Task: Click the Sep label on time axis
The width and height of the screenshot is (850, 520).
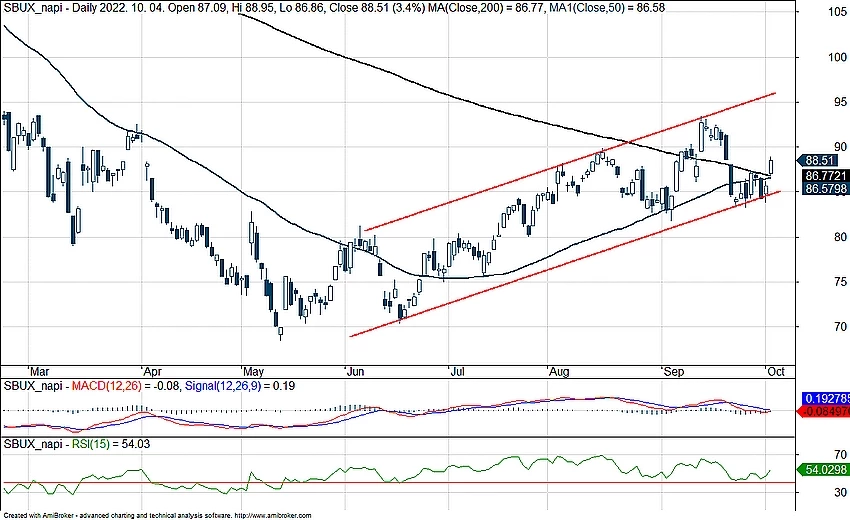Action: [x=674, y=372]
